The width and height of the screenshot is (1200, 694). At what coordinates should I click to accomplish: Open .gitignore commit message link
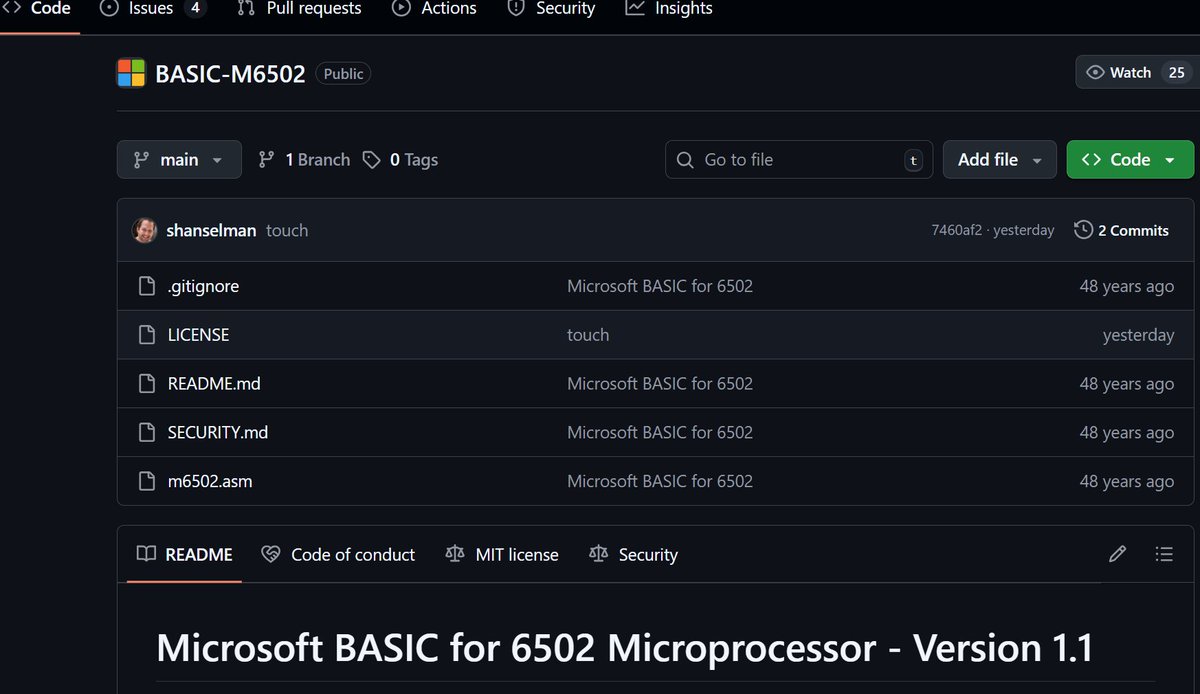coord(660,286)
